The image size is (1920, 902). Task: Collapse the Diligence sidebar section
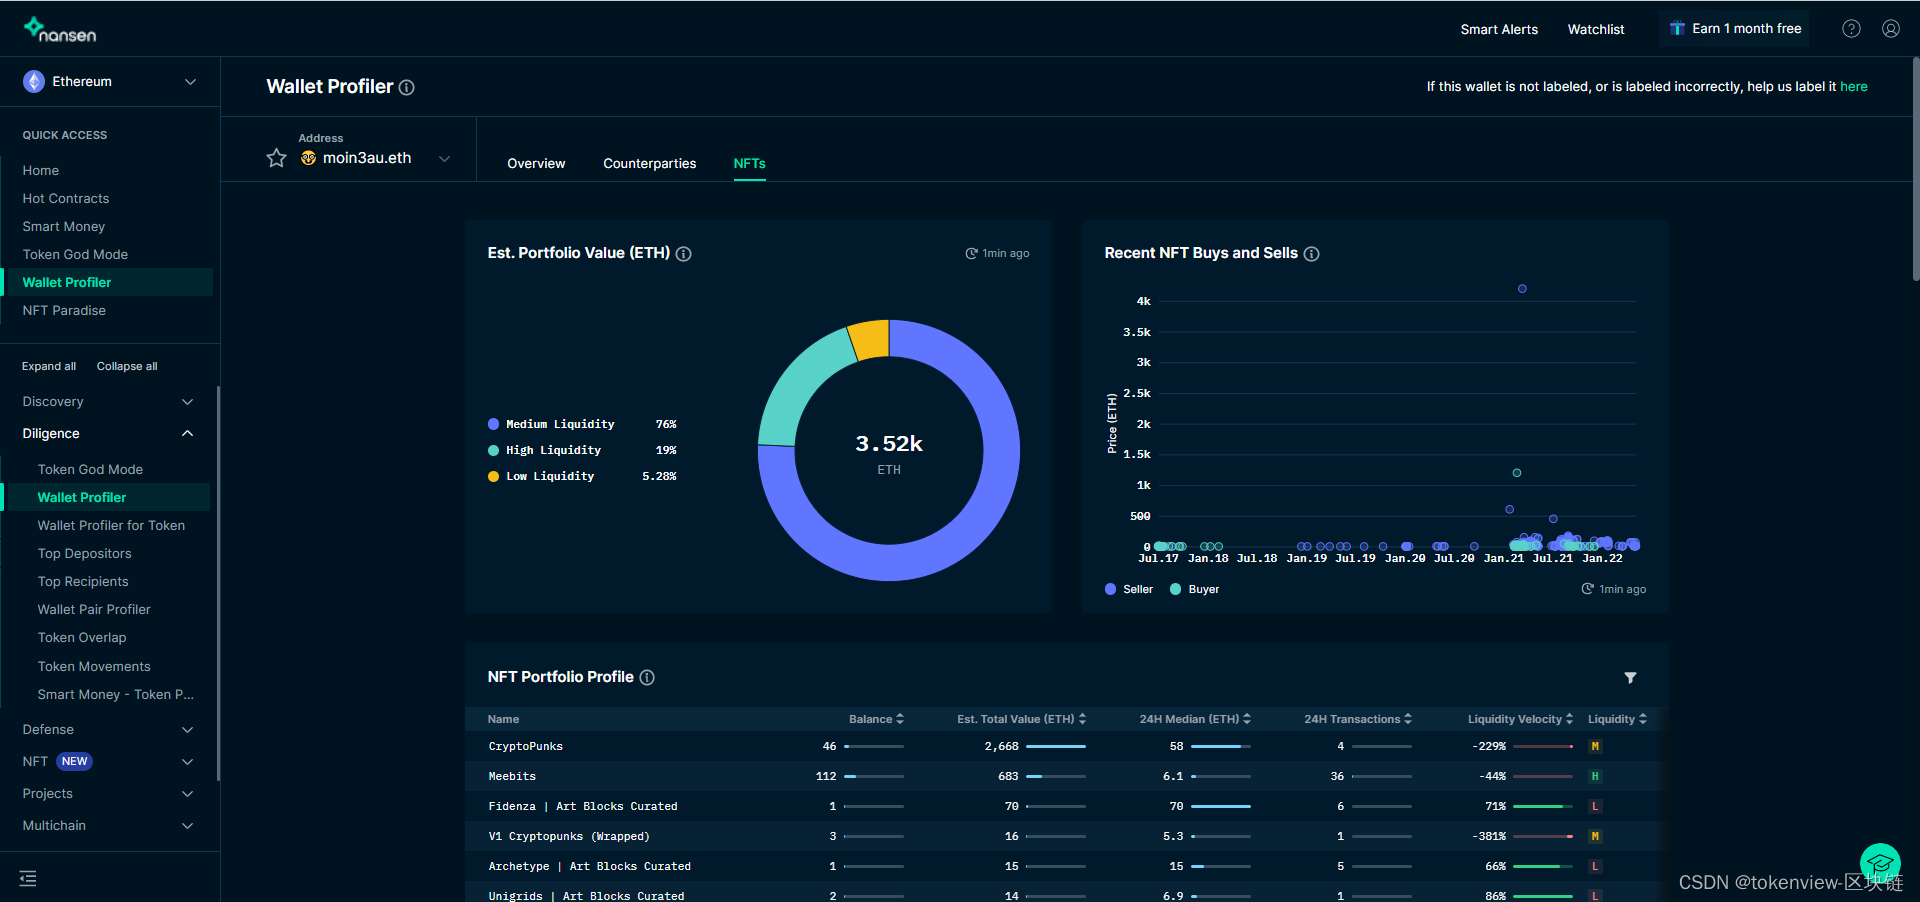108,434
